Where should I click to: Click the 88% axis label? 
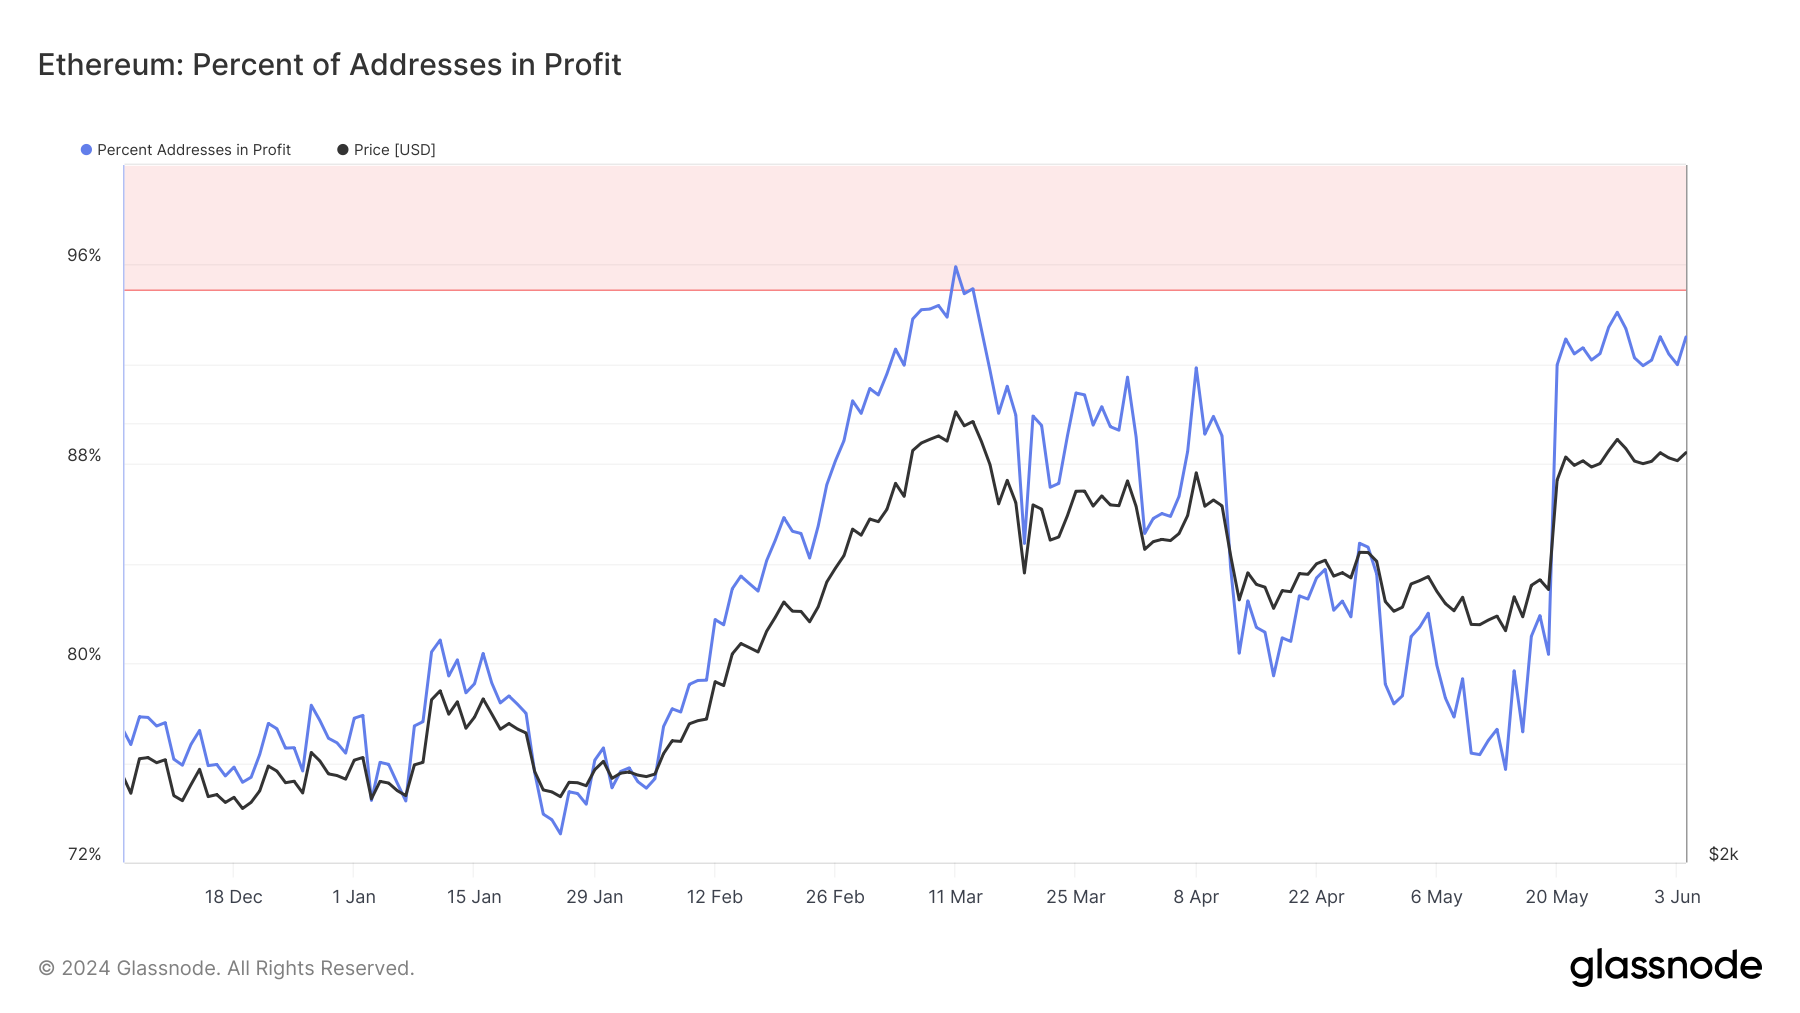pos(84,456)
